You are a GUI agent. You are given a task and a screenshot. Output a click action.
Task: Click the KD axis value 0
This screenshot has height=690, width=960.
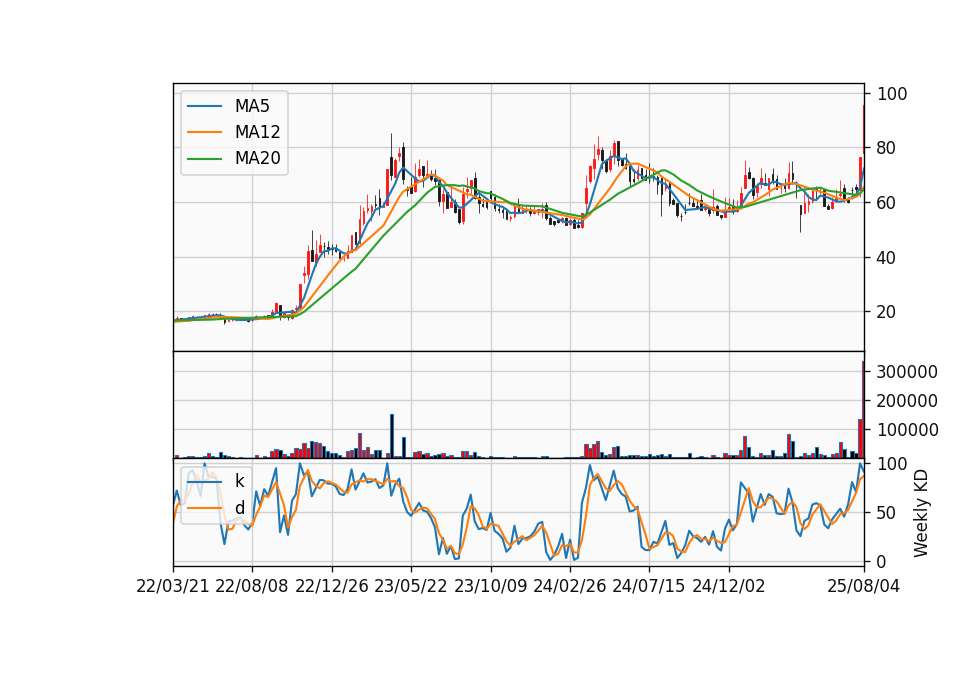(882, 562)
